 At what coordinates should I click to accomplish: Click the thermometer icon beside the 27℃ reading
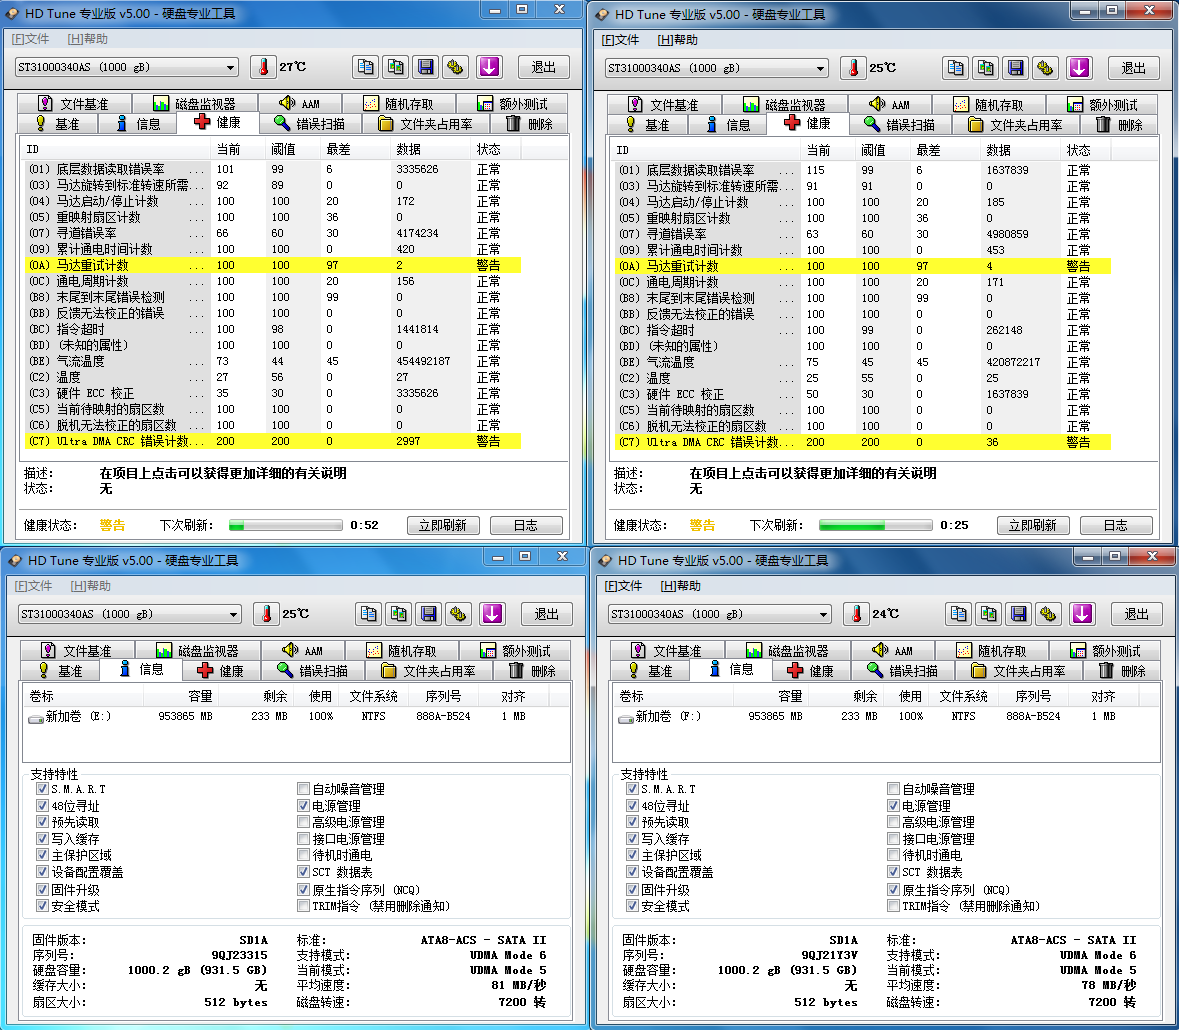(263, 67)
